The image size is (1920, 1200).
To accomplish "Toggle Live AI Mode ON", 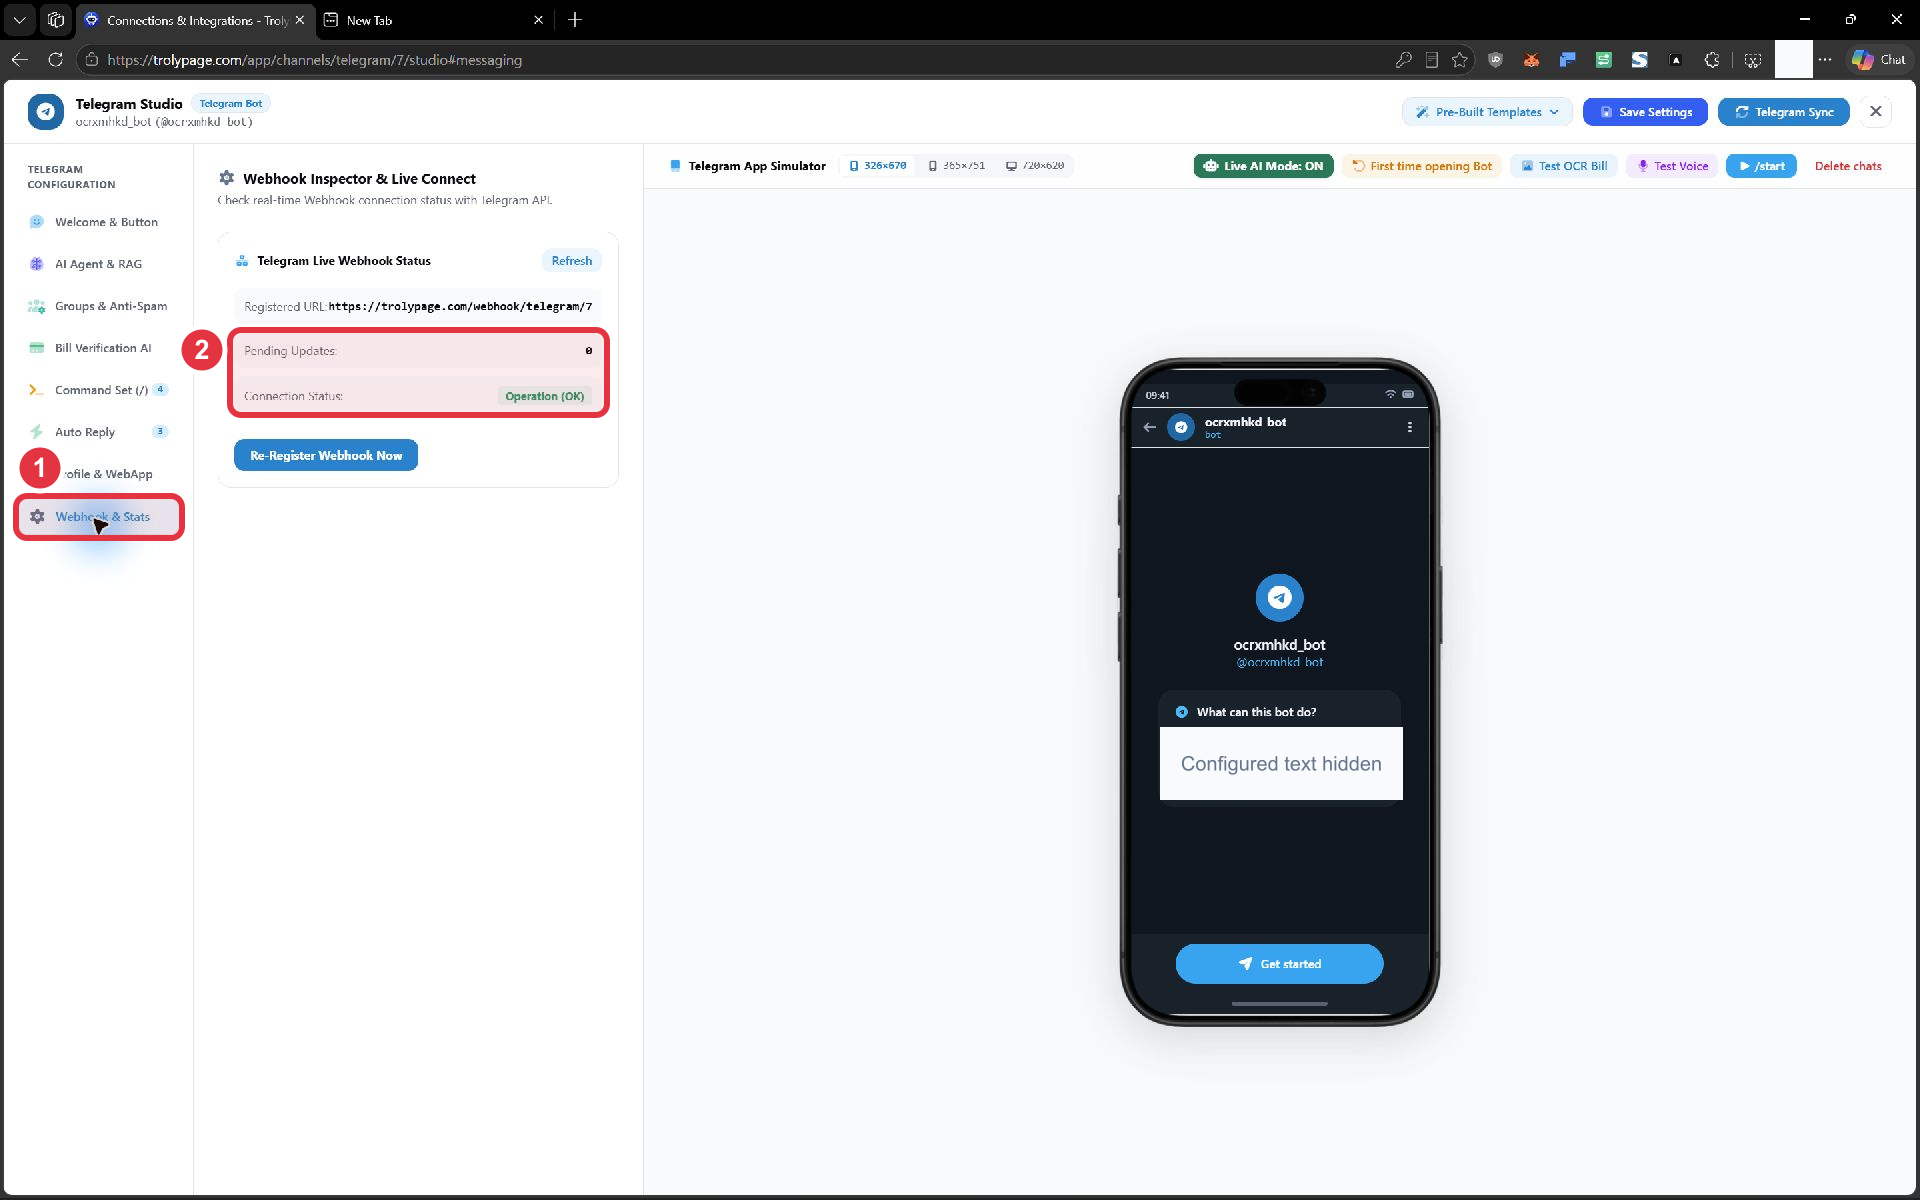I will [x=1263, y=166].
